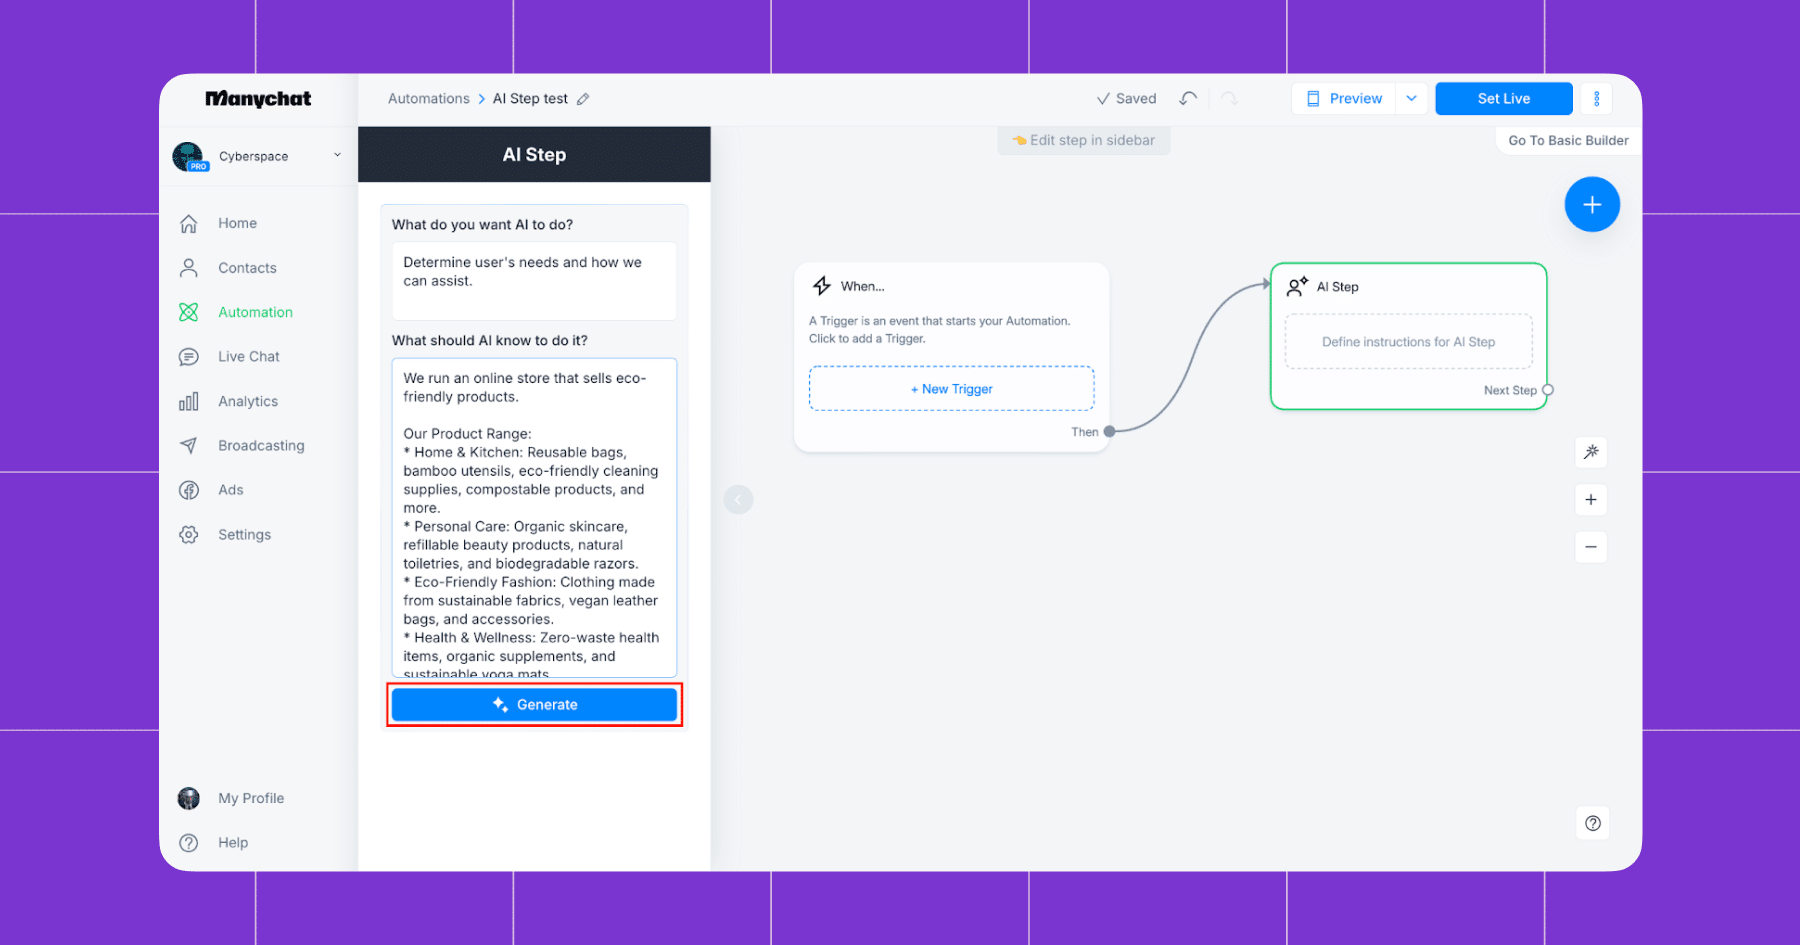1800x945 pixels.
Task: Open the three-dot more options menu
Action: tap(1596, 98)
